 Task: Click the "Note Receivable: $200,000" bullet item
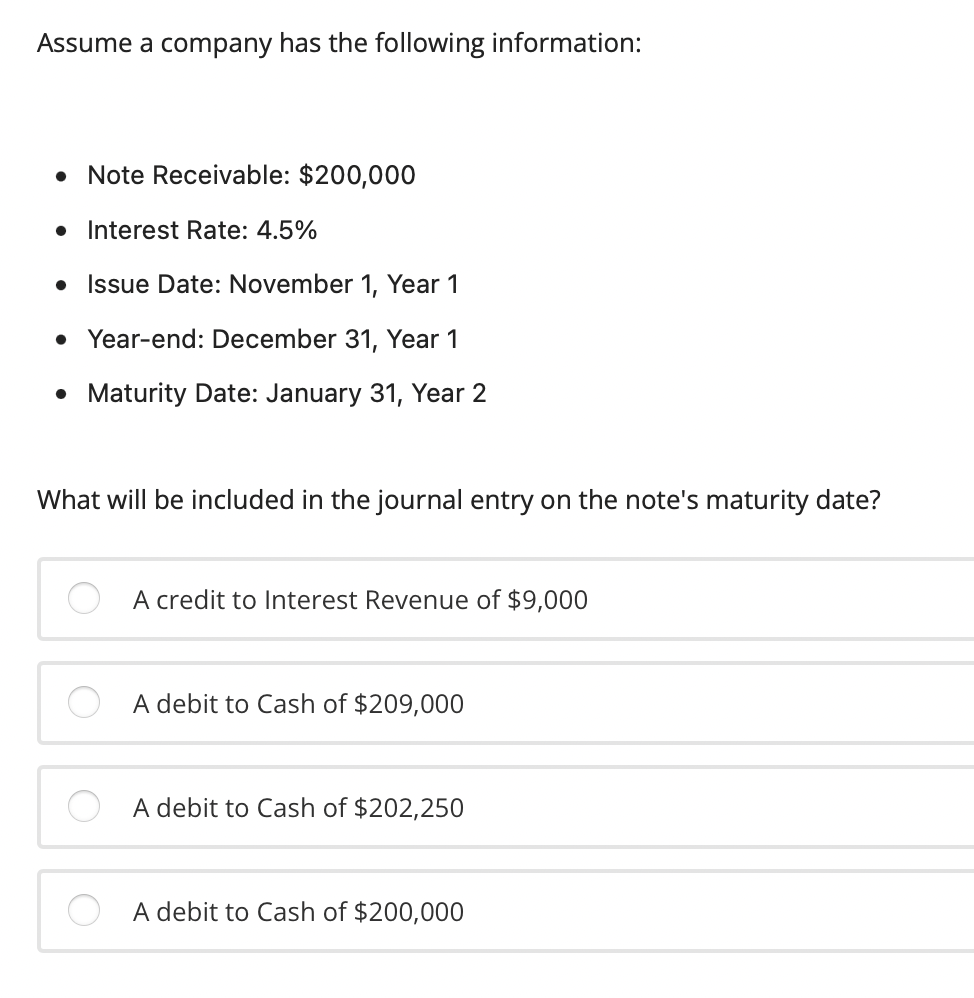[251, 175]
